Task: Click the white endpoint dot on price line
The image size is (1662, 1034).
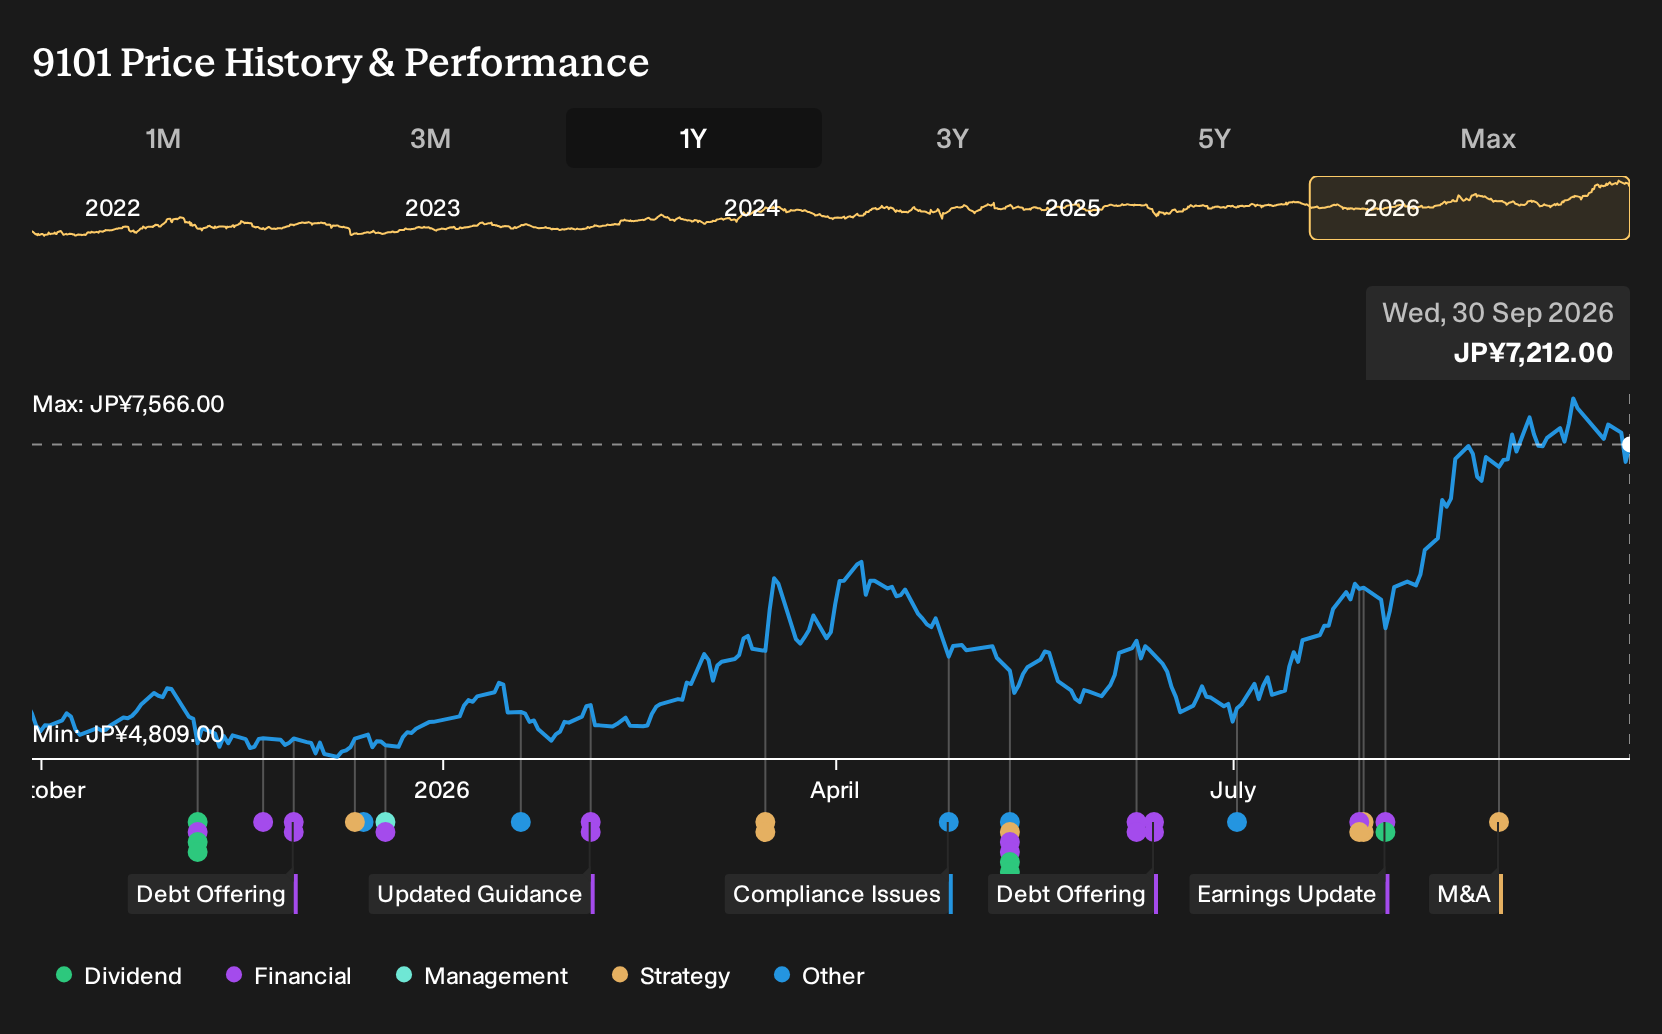Action: coord(1628,445)
